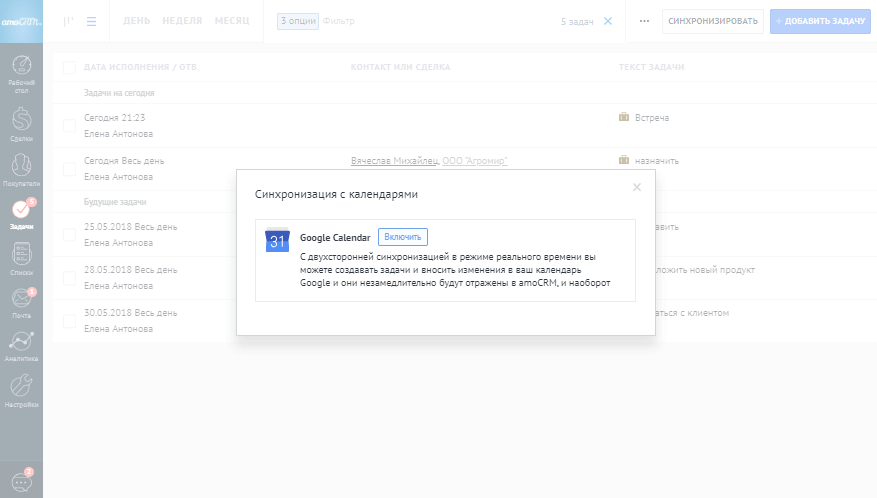
Task: Switch to МЕСЯЦ view tab
Action: [x=232, y=21]
